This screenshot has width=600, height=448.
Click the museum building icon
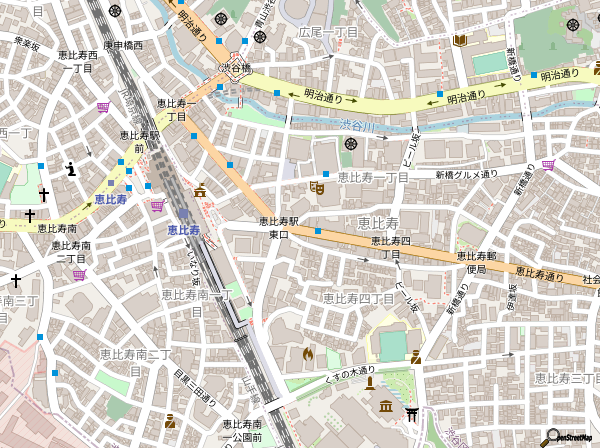coord(386,405)
